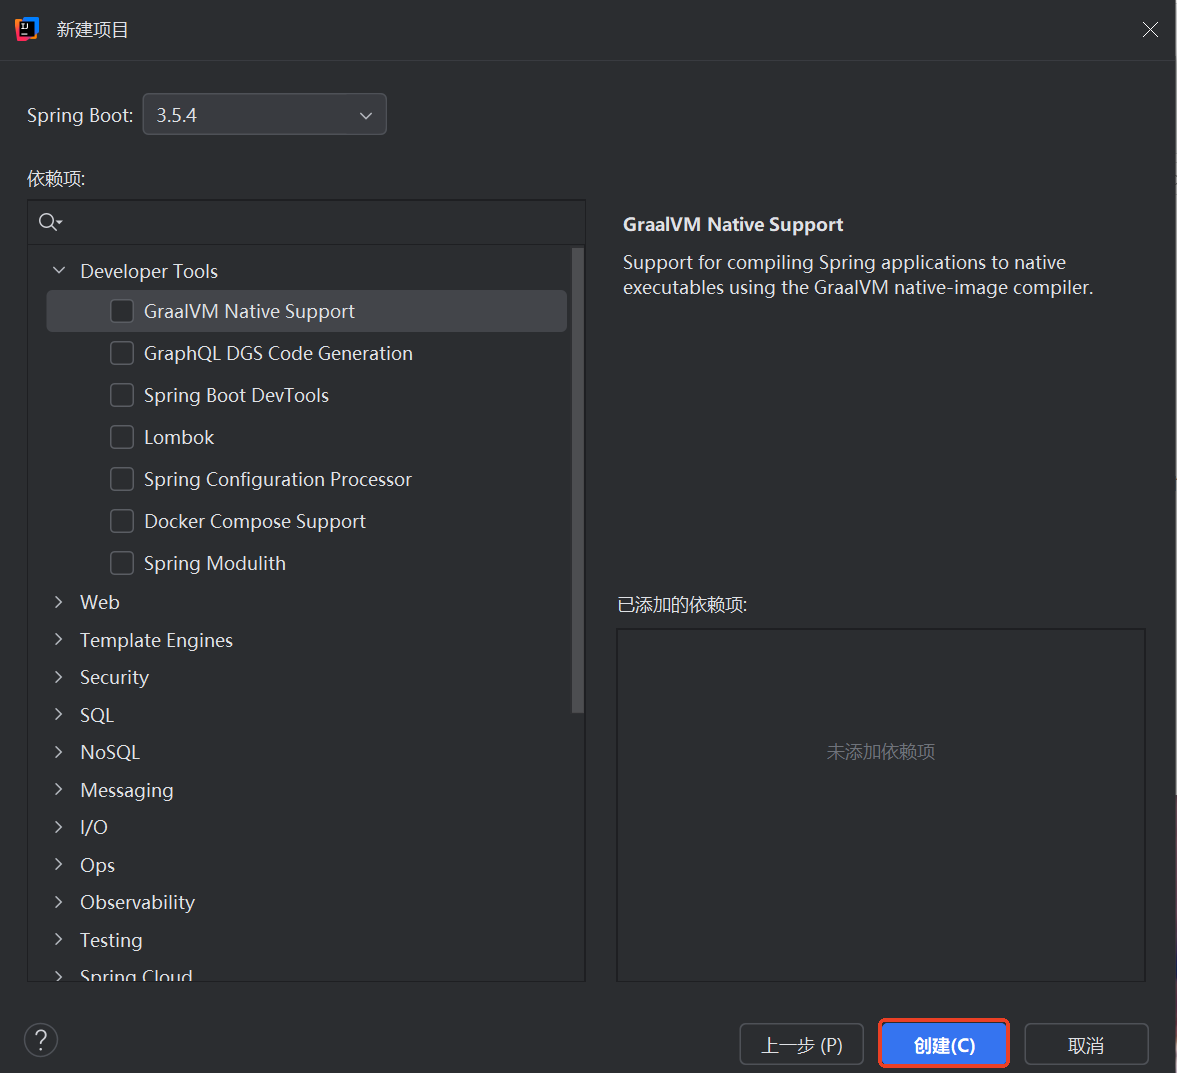Expand the NoSQL category
1177x1073 pixels.
[59, 752]
